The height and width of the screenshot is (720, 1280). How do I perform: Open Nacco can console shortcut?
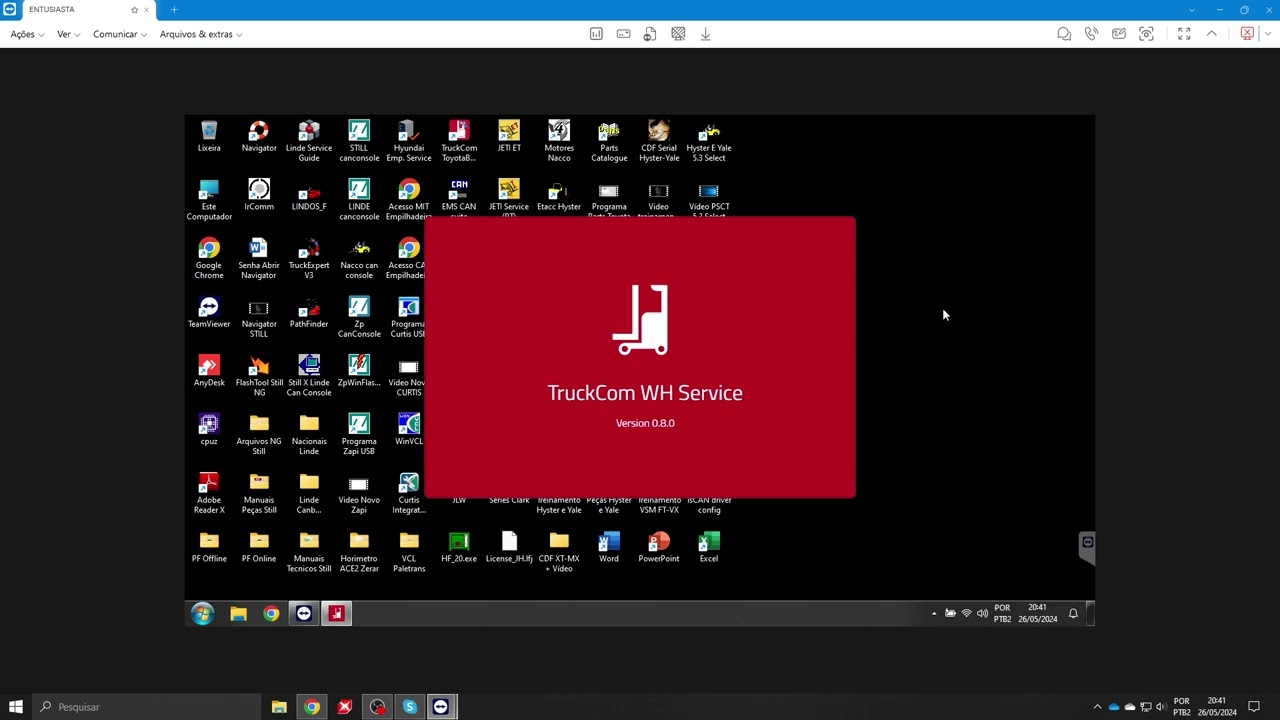(x=359, y=258)
